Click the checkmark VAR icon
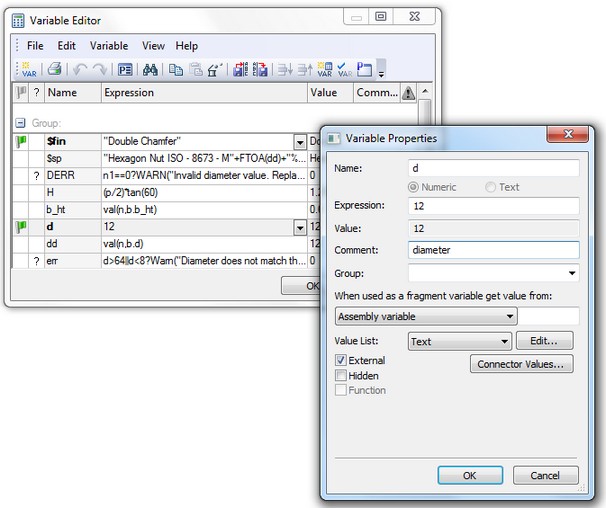Screen dimensions: 606x508 tap(344, 70)
